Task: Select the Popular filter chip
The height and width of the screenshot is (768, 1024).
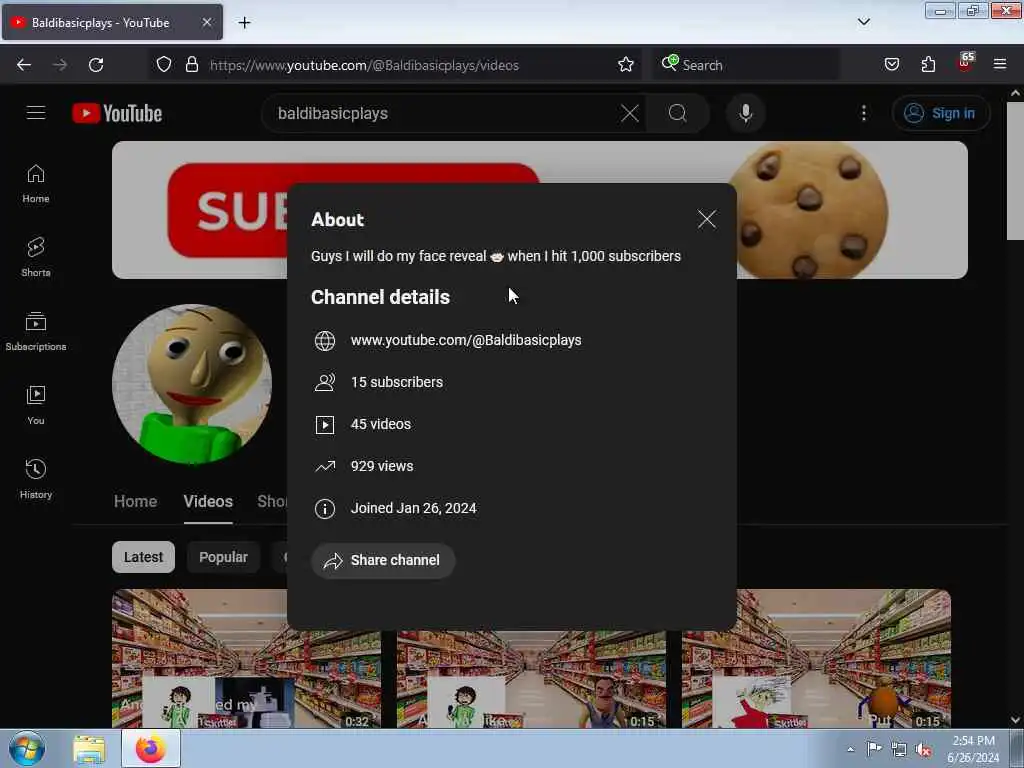Action: [x=223, y=557]
